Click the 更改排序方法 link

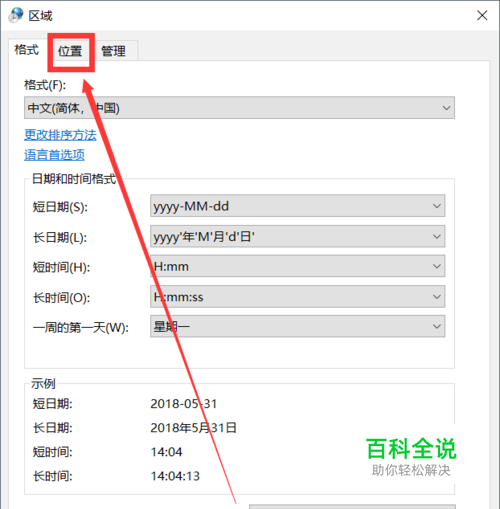coord(60,135)
